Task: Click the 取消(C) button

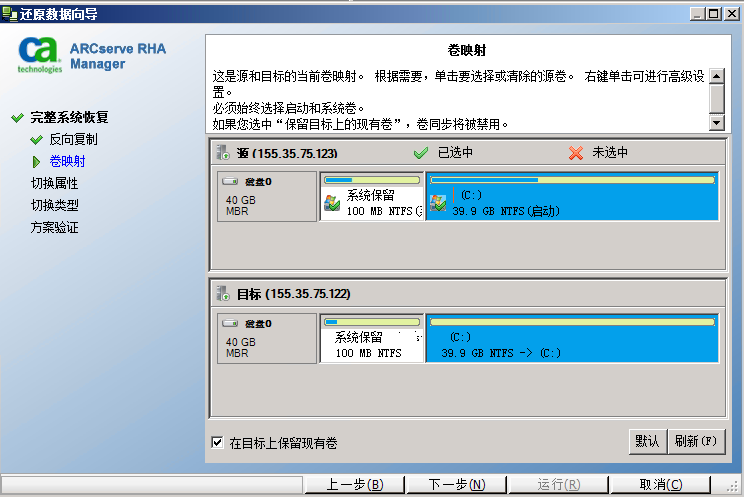Action: 660,485
